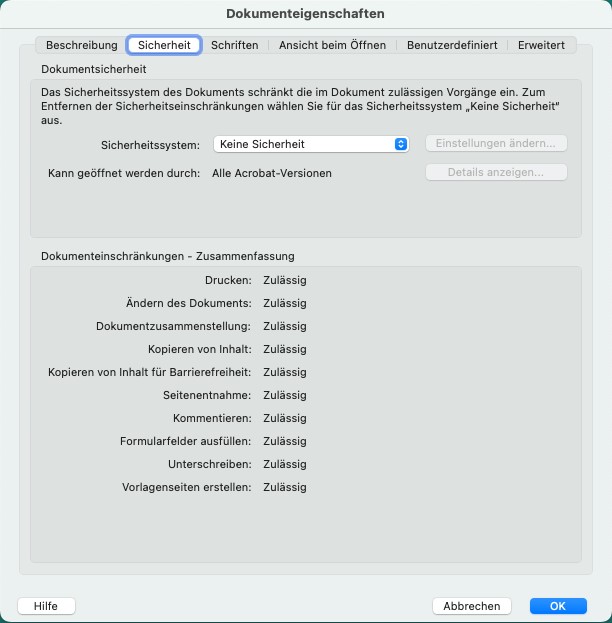Screen dimensions: 612x623
Task: Click the Seitenentnahme label
Action: point(207,395)
